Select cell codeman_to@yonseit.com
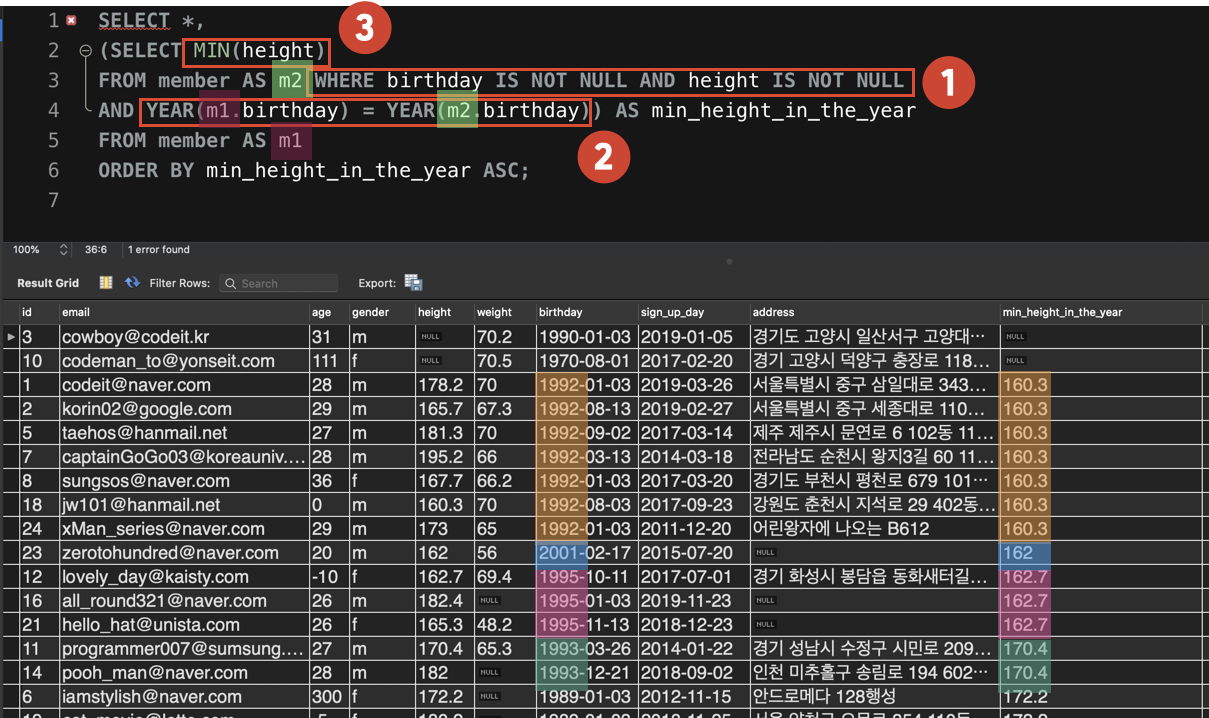1209x718 pixels. [183, 361]
